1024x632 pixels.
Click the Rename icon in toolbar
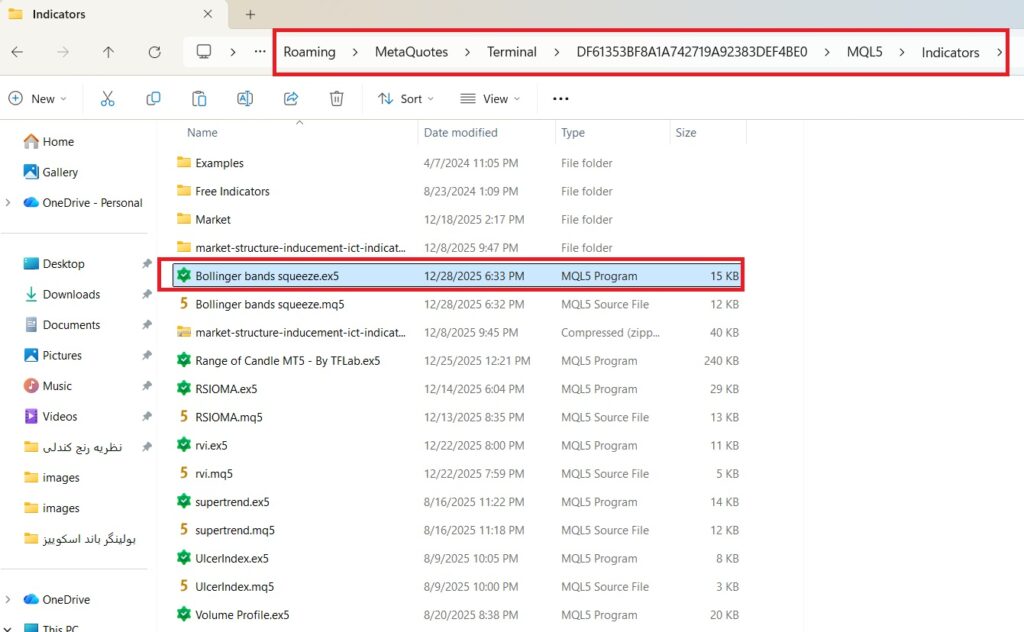tap(245, 99)
